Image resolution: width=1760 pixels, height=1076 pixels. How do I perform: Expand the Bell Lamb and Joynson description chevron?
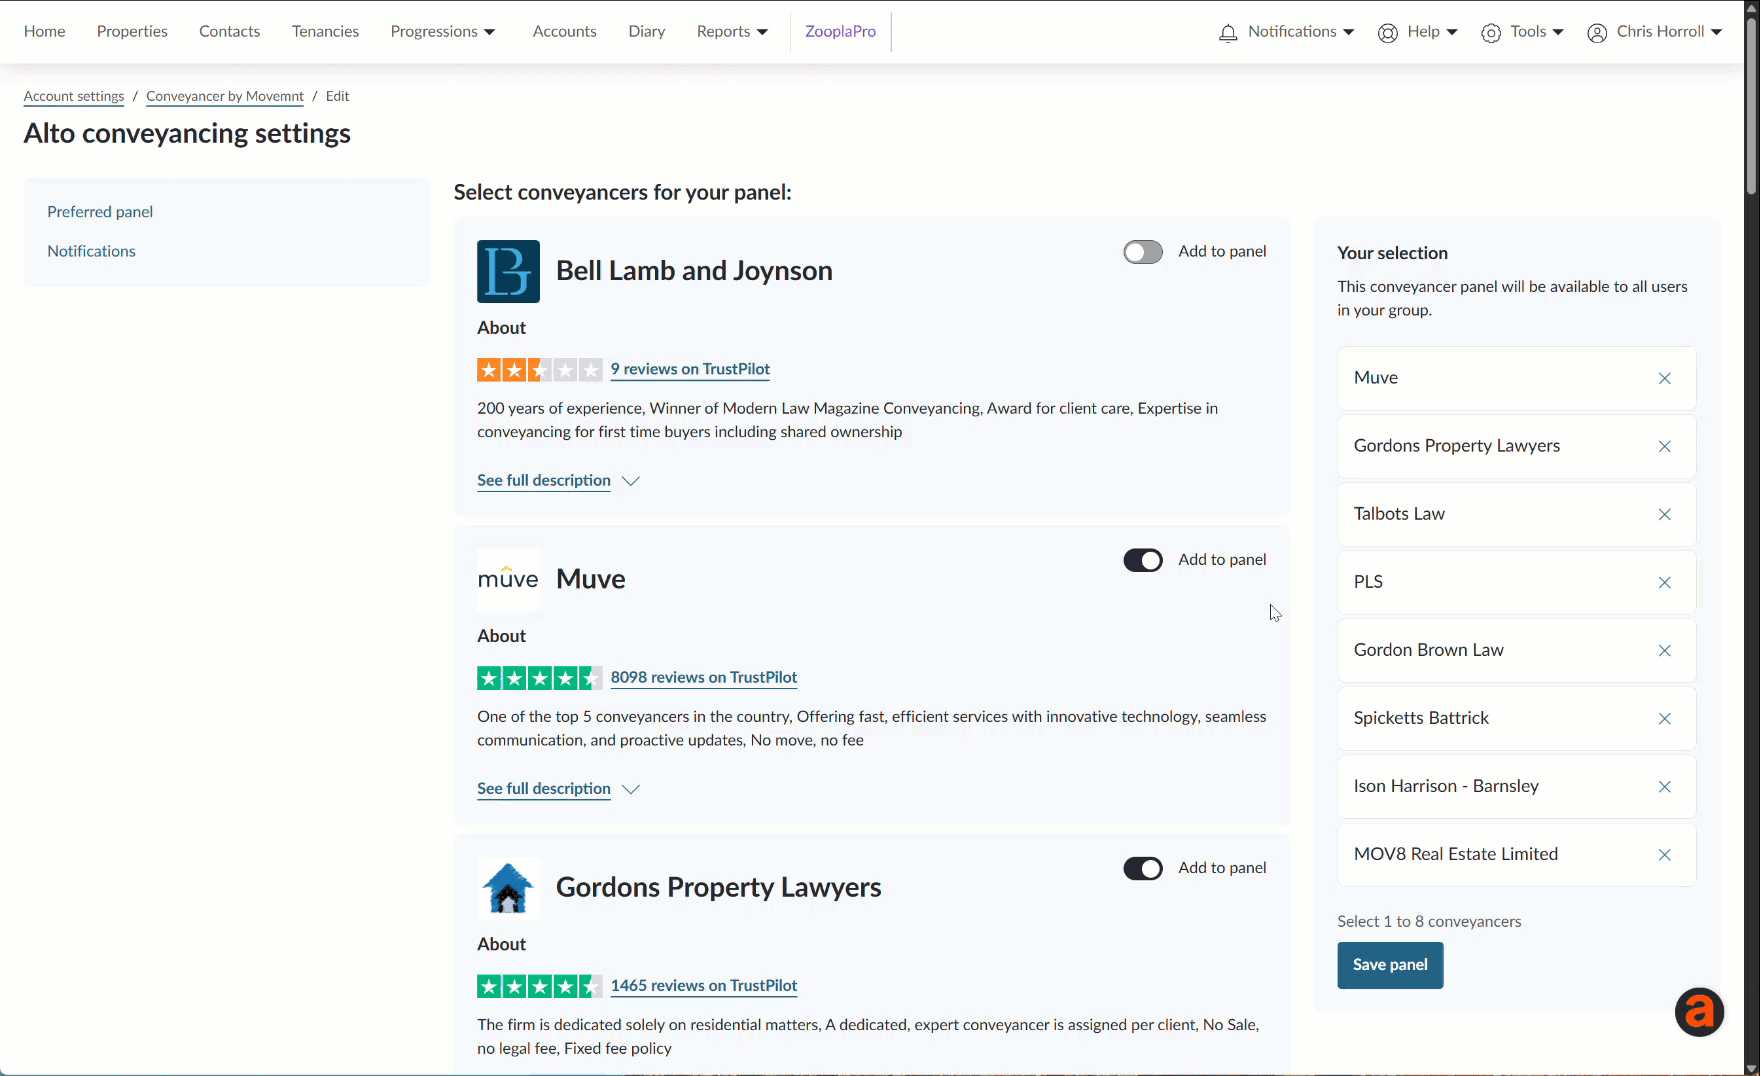630,481
